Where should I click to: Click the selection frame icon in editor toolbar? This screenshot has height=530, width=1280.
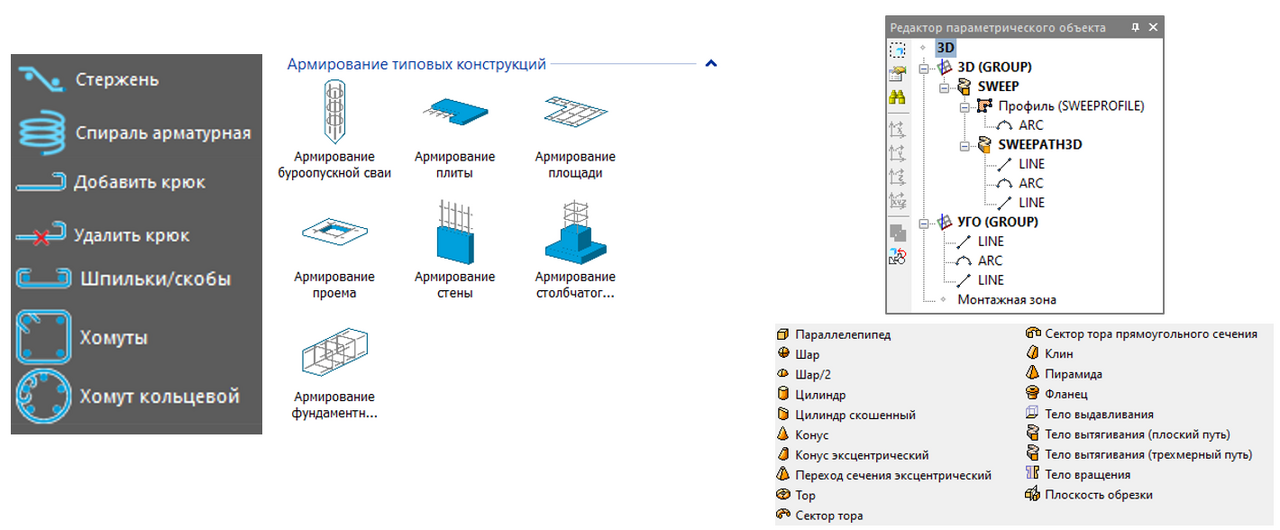coord(897,49)
